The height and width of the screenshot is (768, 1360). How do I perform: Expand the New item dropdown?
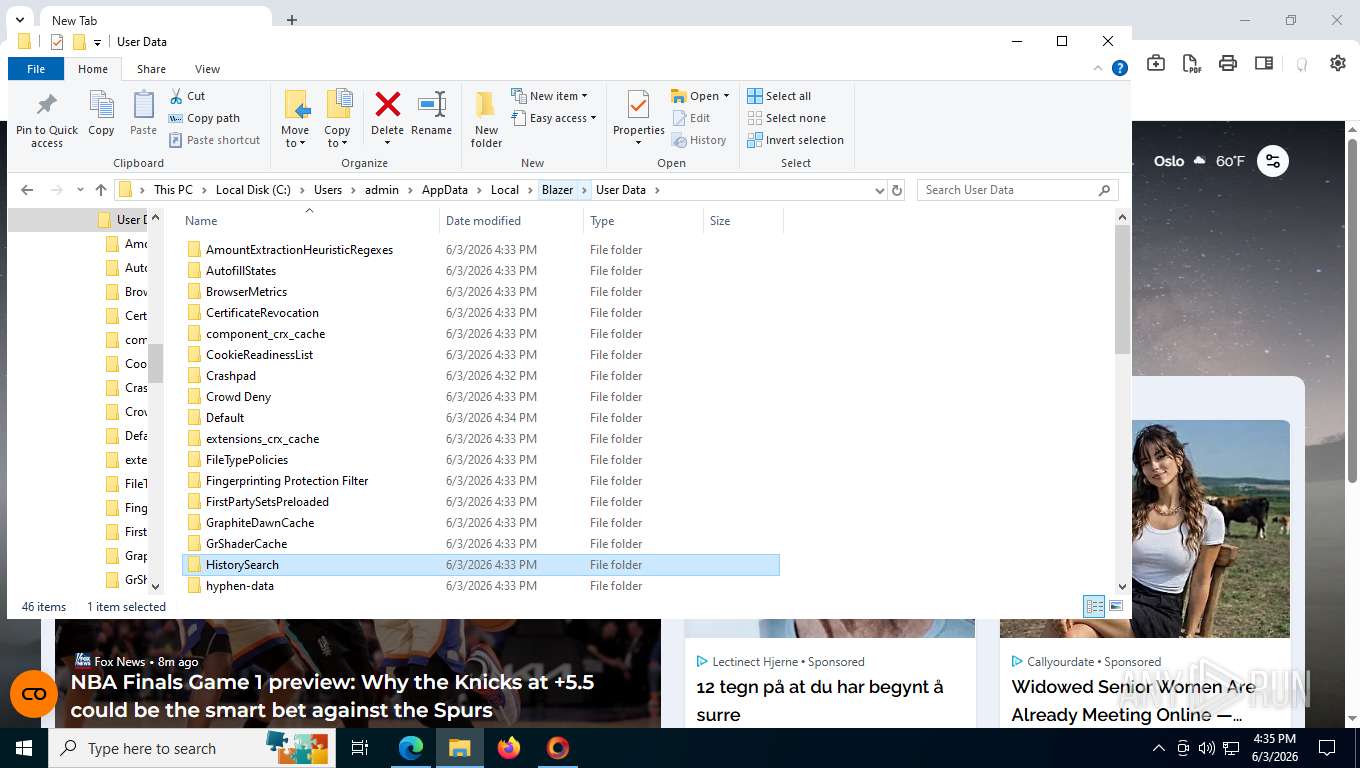(549, 96)
